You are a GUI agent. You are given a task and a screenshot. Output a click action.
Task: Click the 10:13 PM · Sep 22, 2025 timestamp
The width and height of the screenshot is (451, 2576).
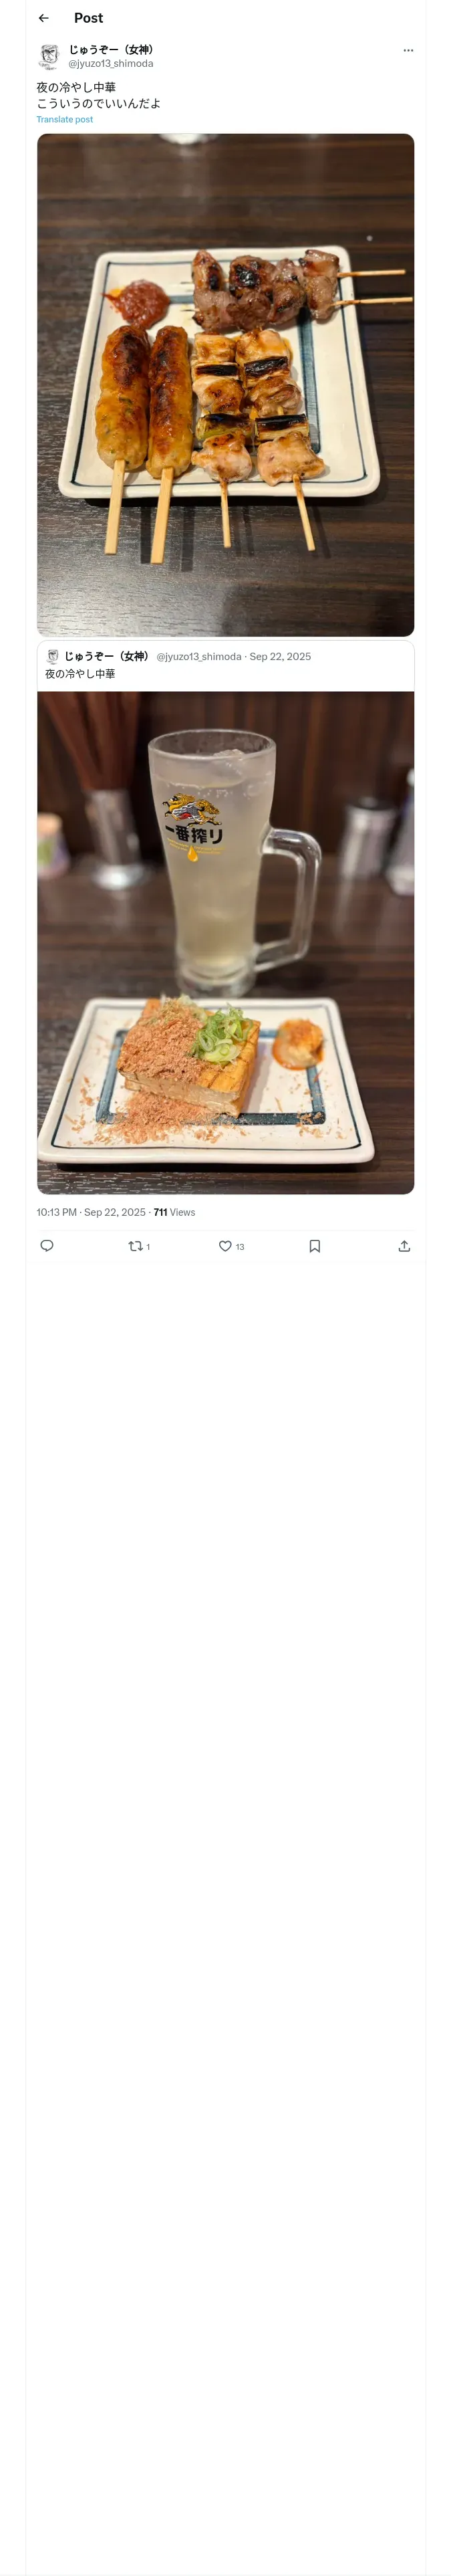[x=91, y=1212]
